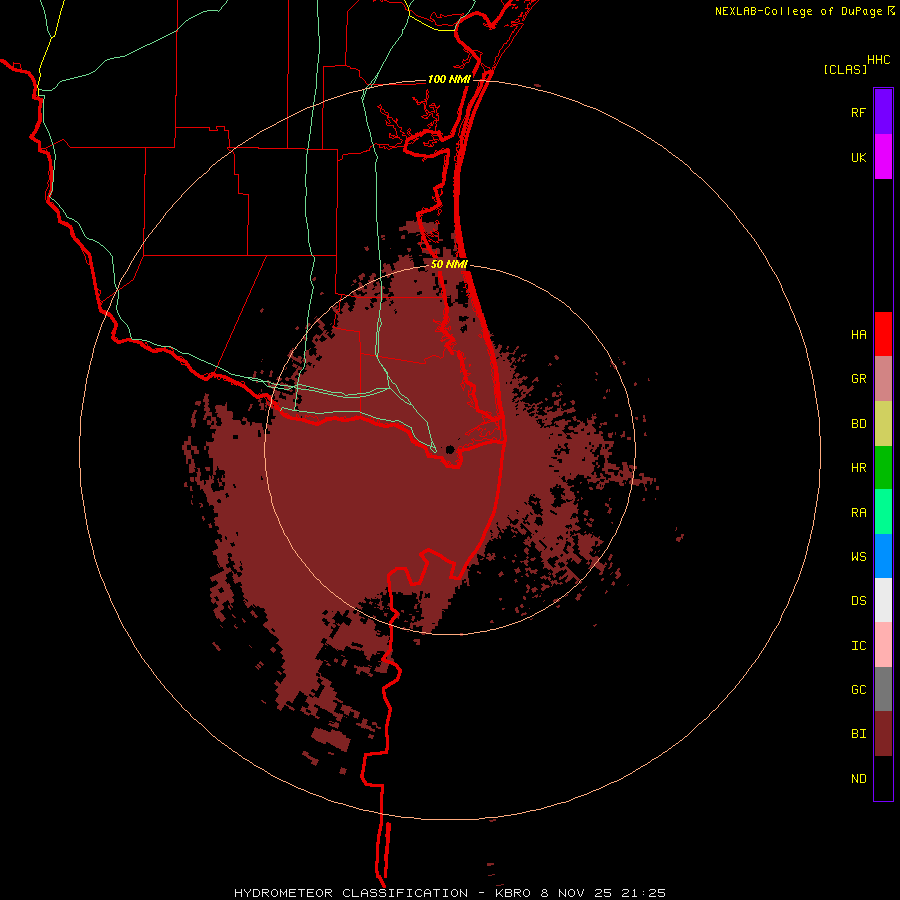Click the [CLAS] units label
Image resolution: width=900 pixels, height=900 pixels.
[845, 69]
